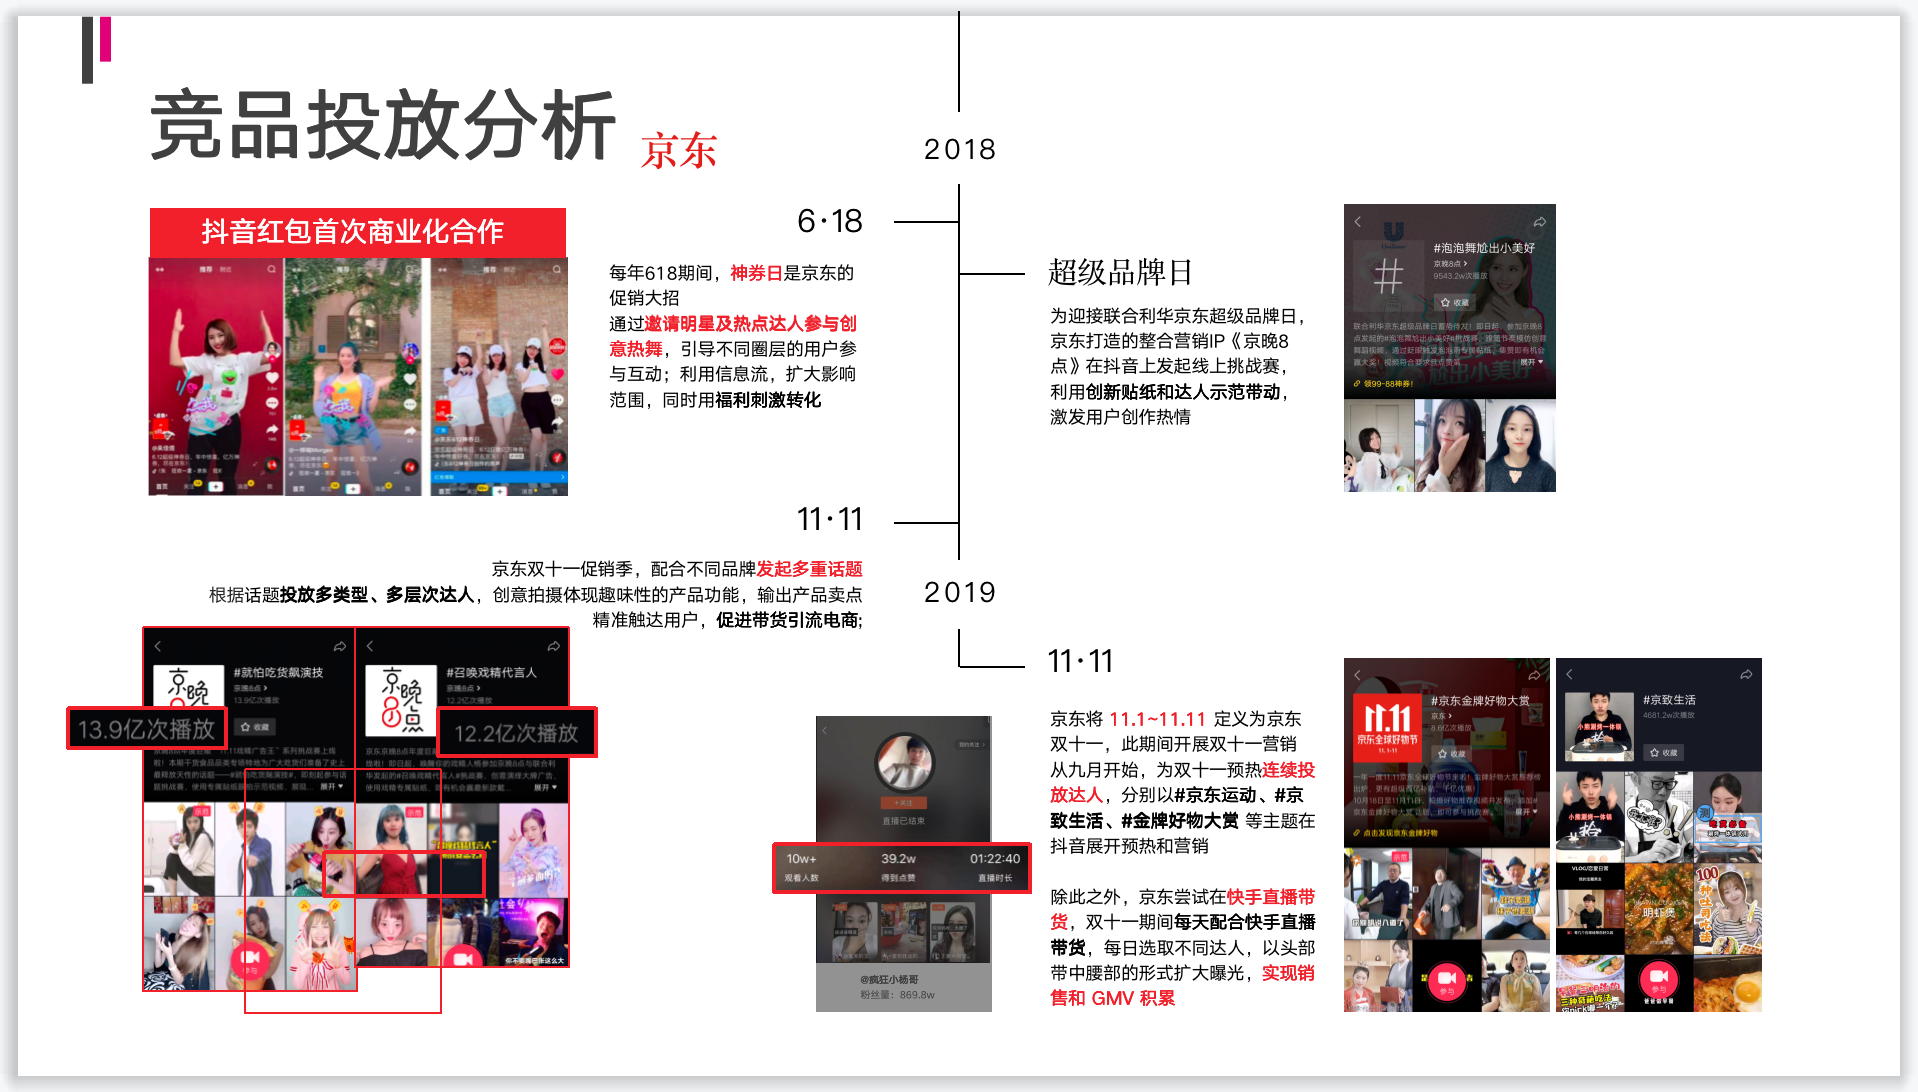This screenshot has height=1092, width=1918.
Task: Tap the pink camera participate icon under #召唤戏精代言人
Action: 461,957
